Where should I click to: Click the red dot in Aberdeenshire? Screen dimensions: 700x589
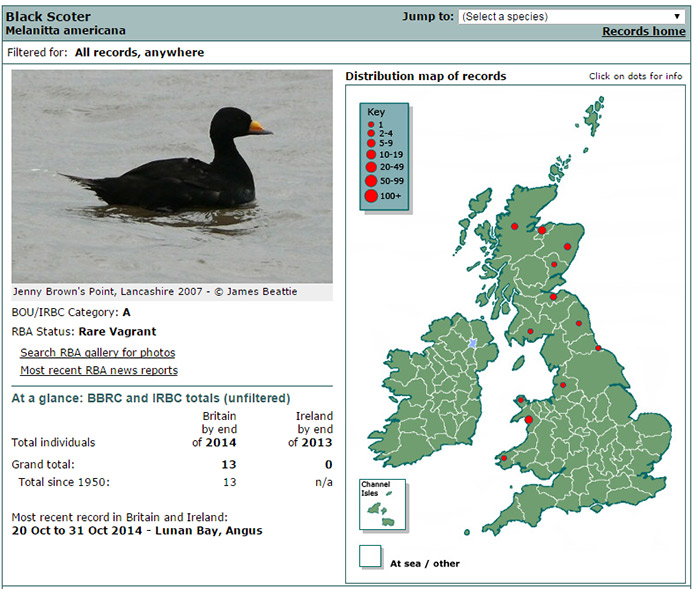(x=567, y=246)
